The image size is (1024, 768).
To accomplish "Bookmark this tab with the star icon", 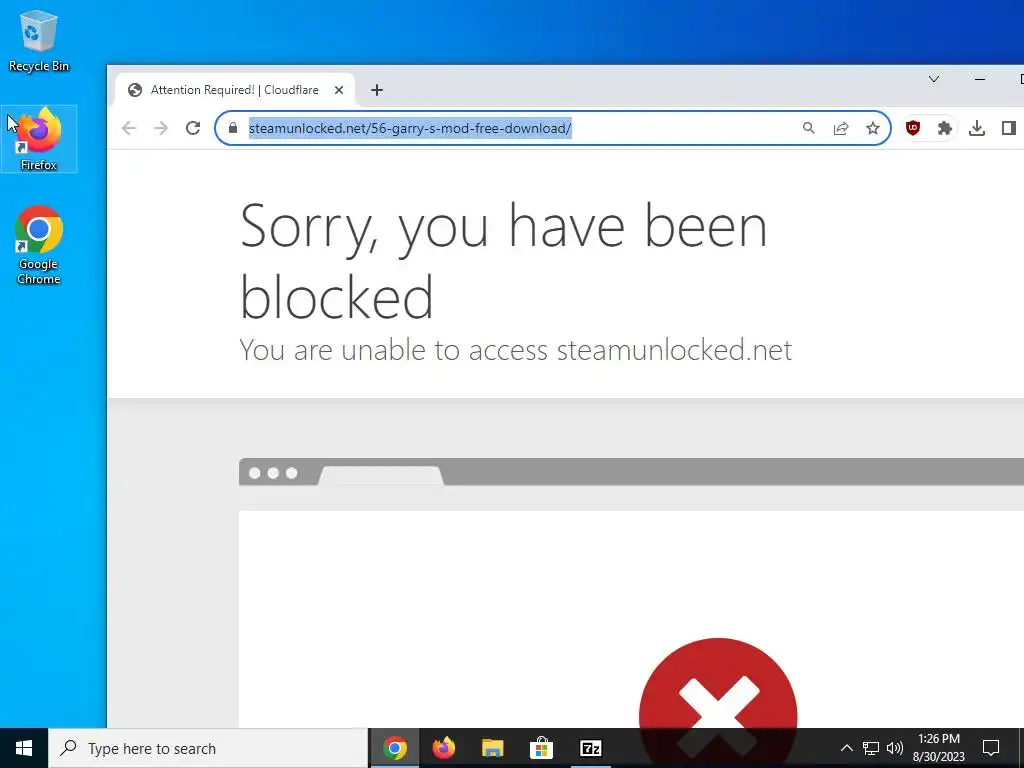I will point(872,128).
